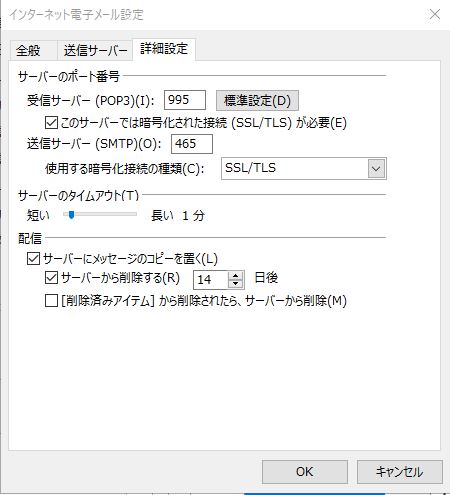Click the SMTP port number field
Viewport: 450px width, 495px height.
coord(192,144)
